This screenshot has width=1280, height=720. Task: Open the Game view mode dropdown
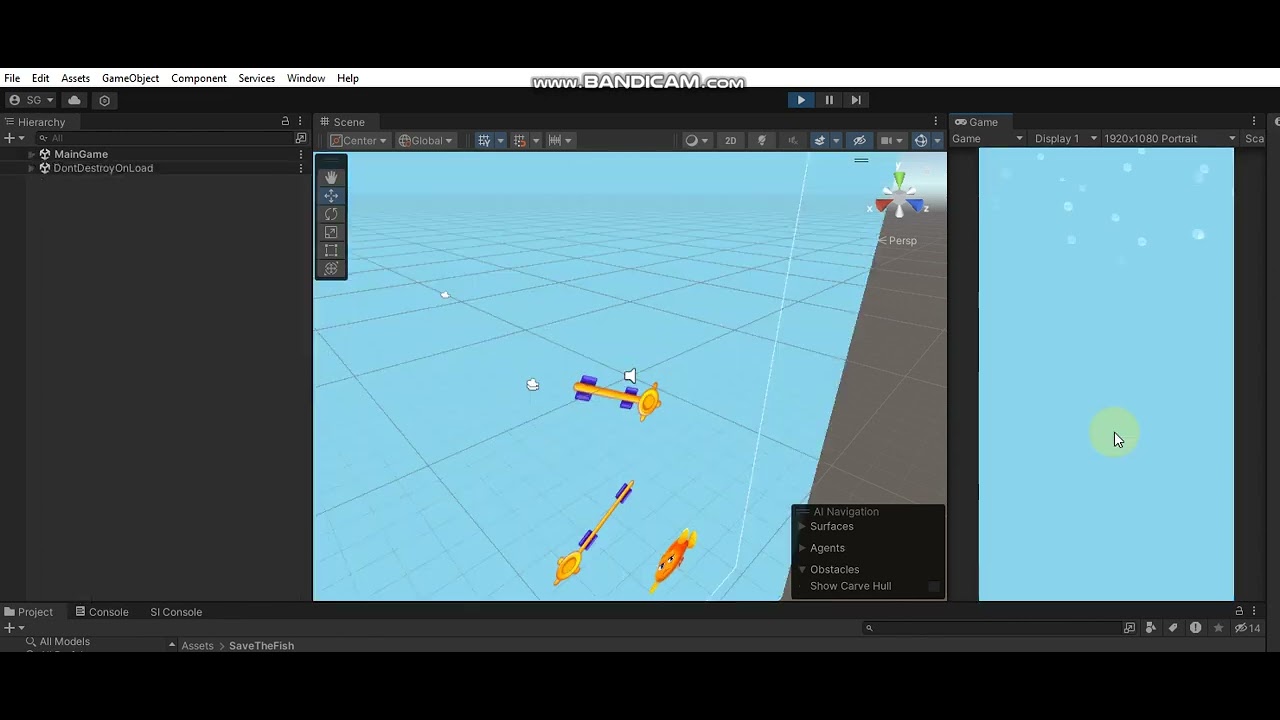click(x=988, y=138)
